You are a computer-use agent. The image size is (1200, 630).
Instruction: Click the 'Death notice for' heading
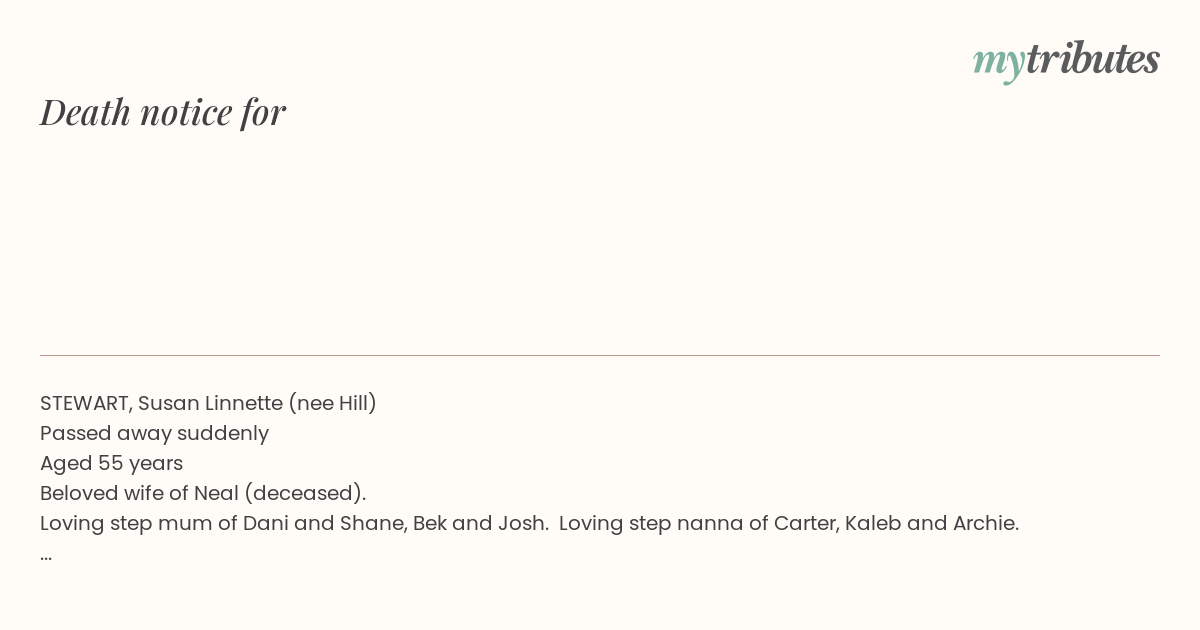pos(163,112)
